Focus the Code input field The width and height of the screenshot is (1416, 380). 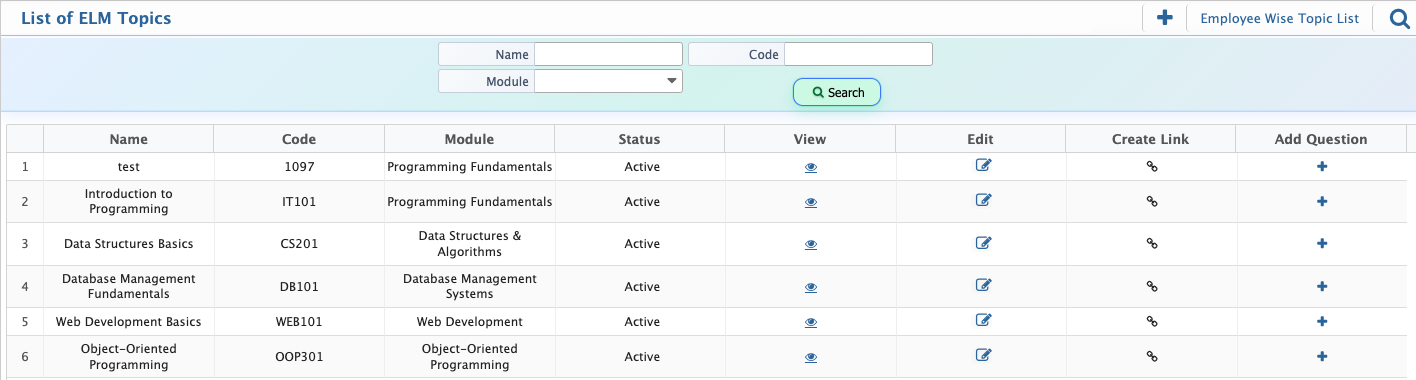click(x=858, y=54)
